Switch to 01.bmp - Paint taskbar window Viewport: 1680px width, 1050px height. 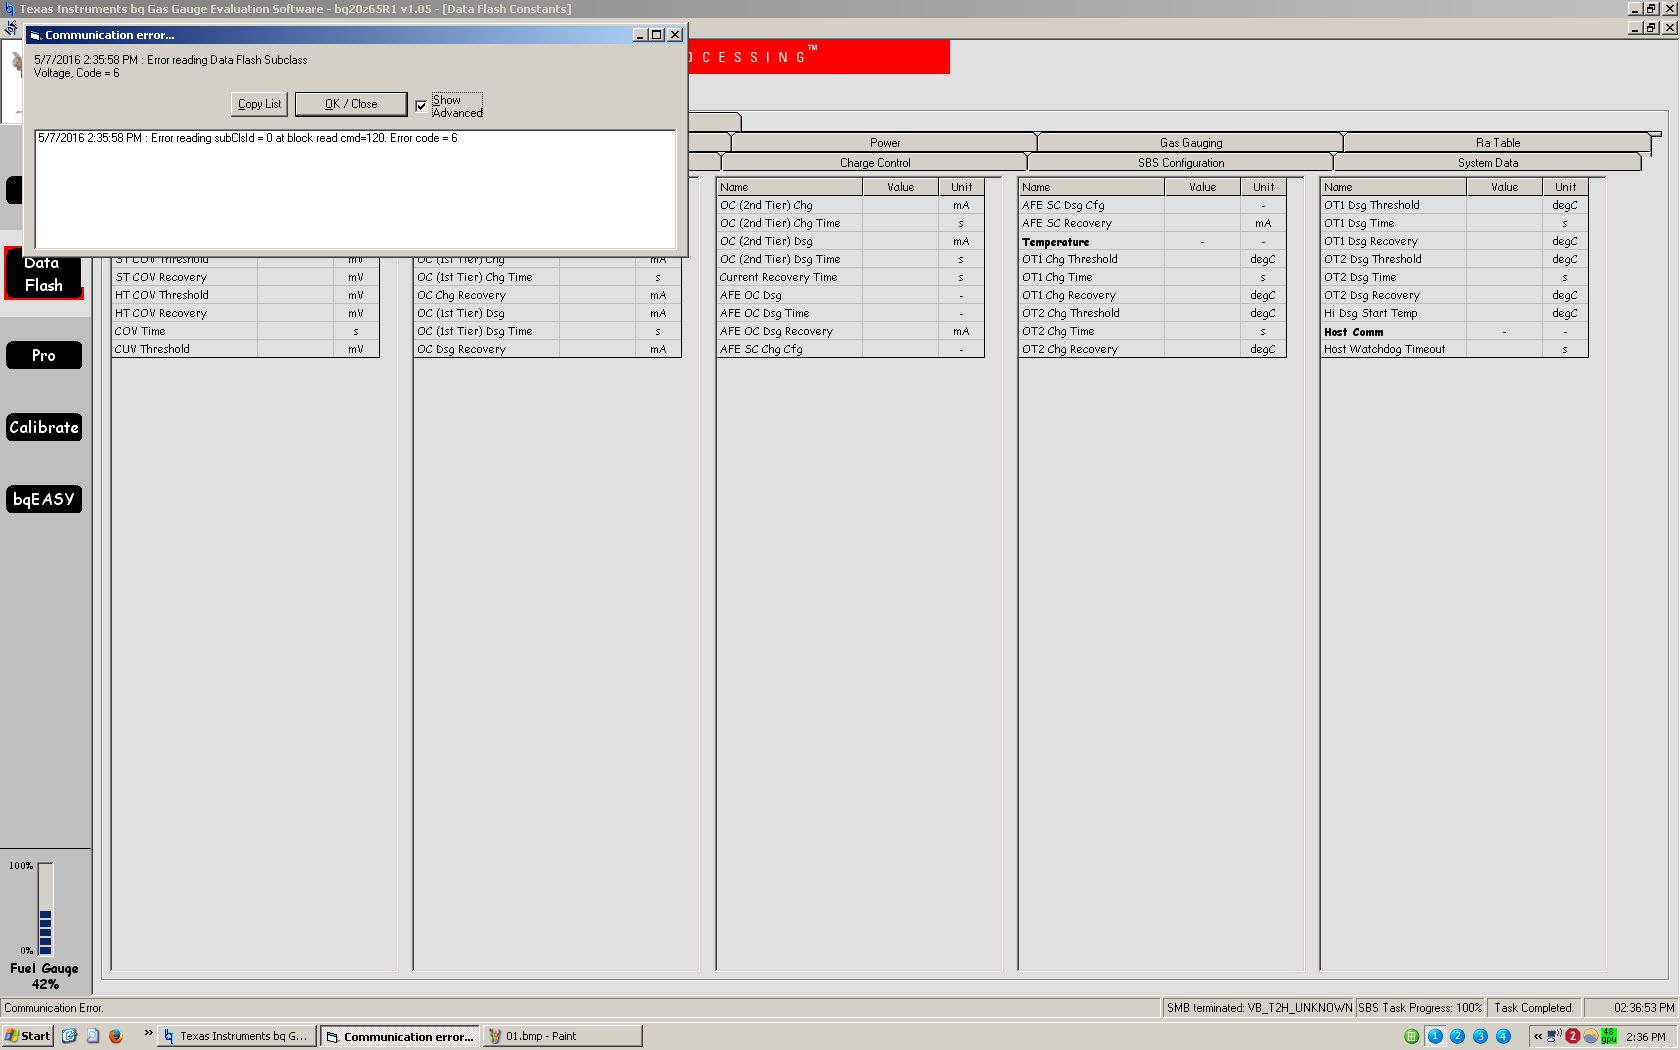click(x=562, y=1036)
